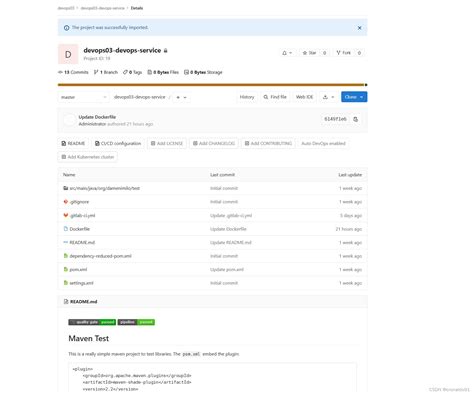Open Update .gitlab-ci.yml last commit link

click(231, 216)
